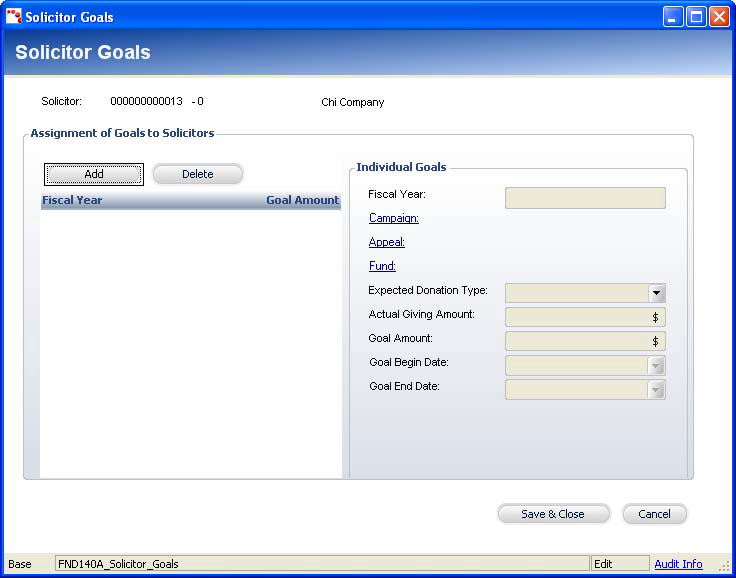Sort by Goal Amount column header
The image size is (736, 578).
tap(302, 200)
